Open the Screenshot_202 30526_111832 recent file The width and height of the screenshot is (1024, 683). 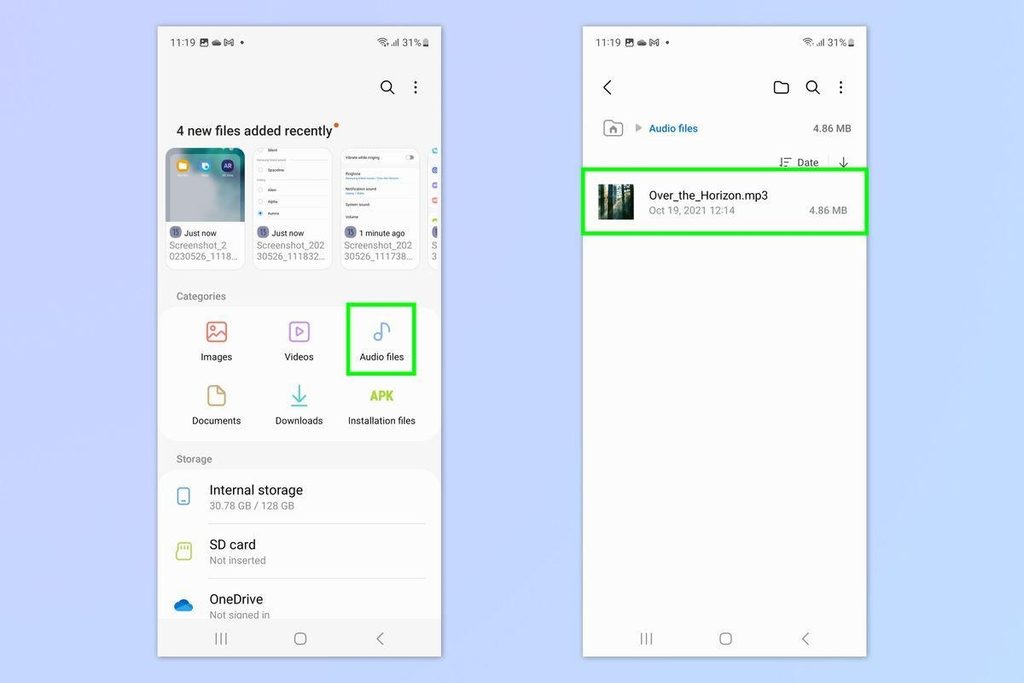pyautogui.click(x=293, y=208)
